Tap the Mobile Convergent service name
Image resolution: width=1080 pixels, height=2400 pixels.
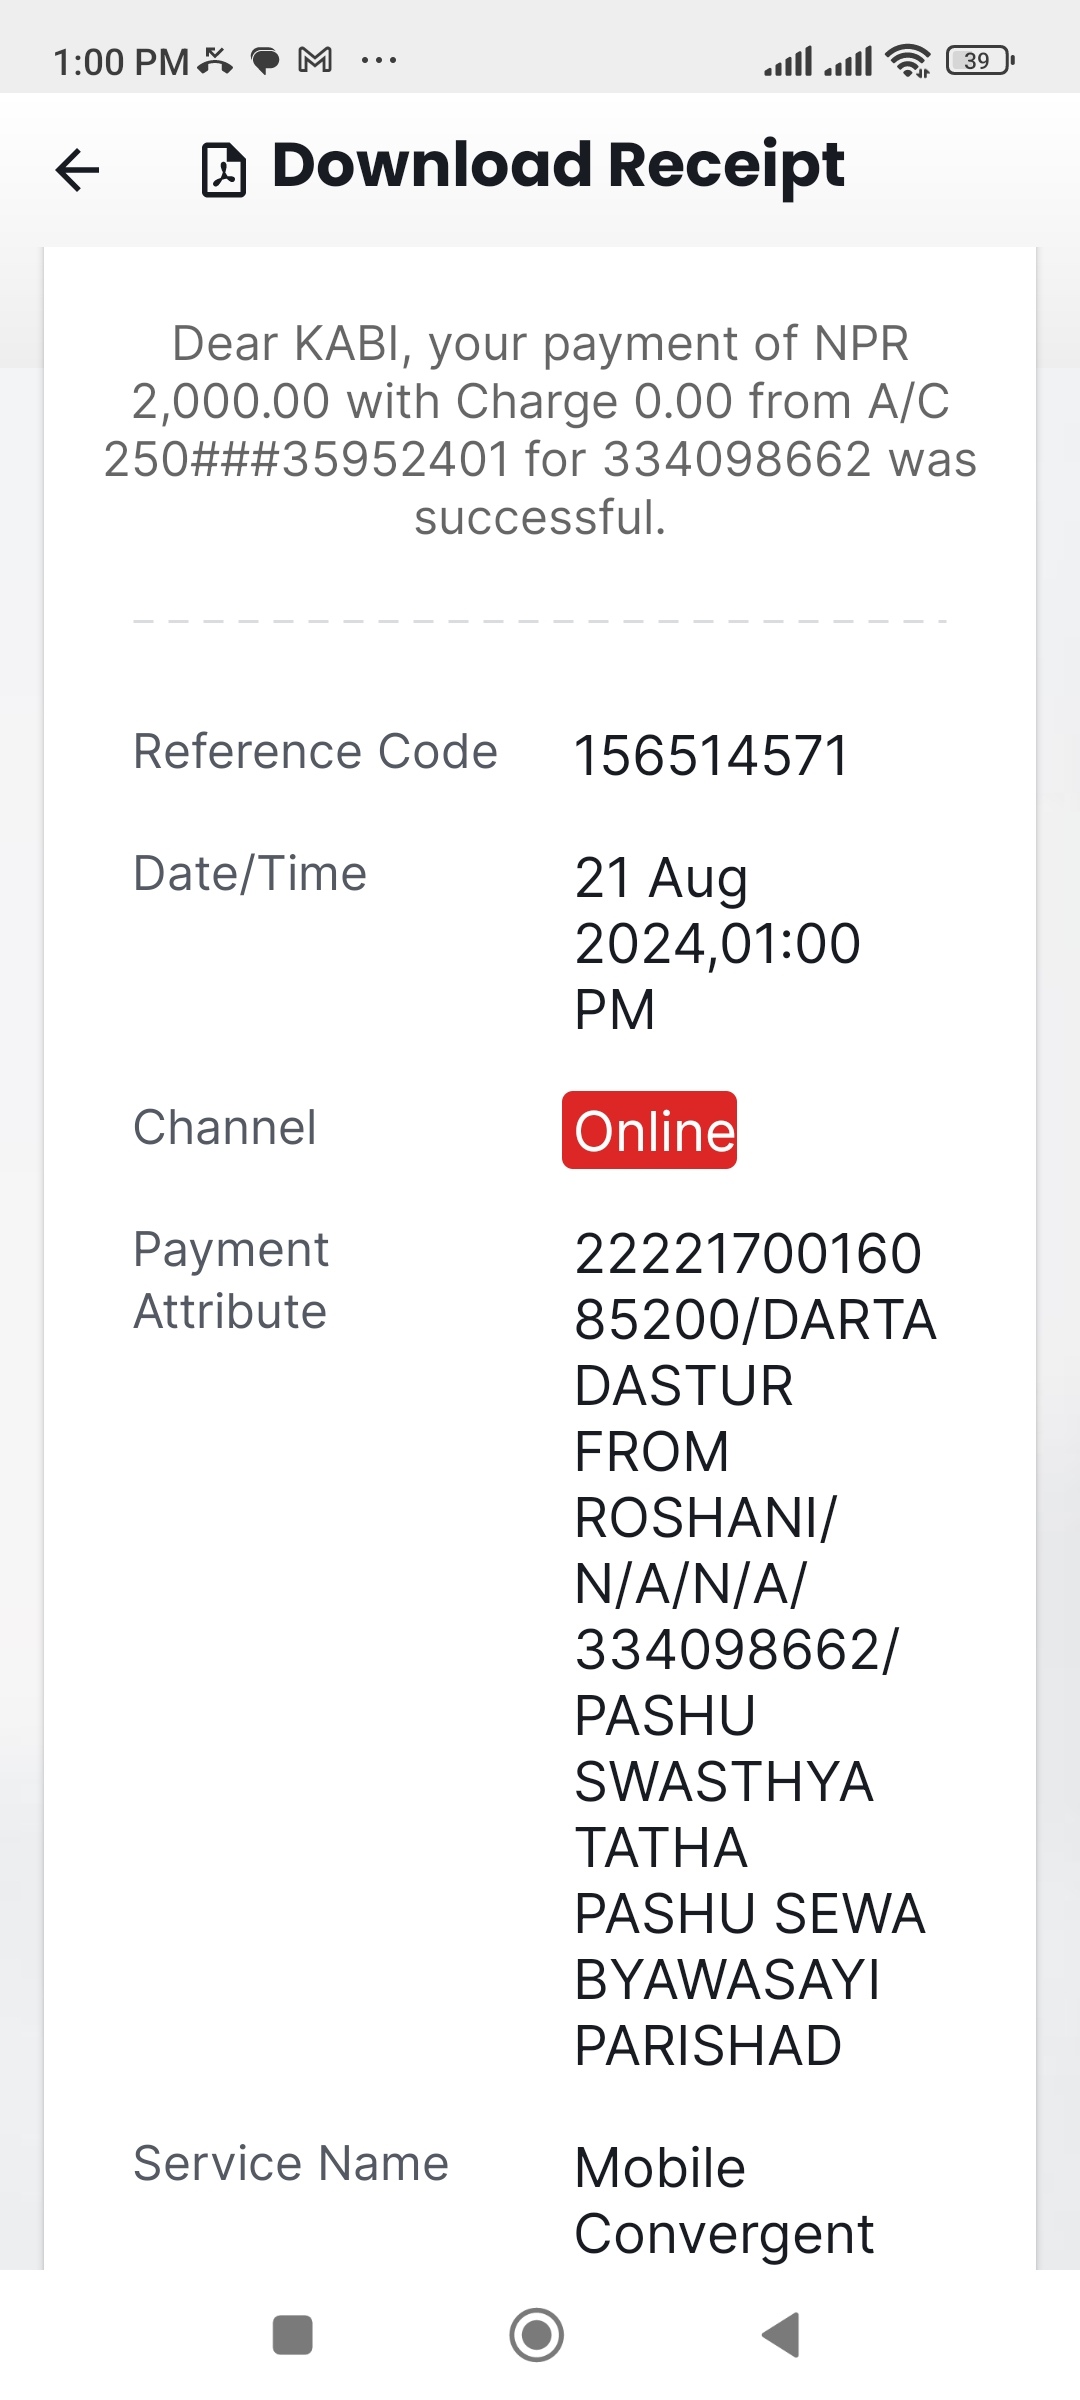coord(724,2200)
